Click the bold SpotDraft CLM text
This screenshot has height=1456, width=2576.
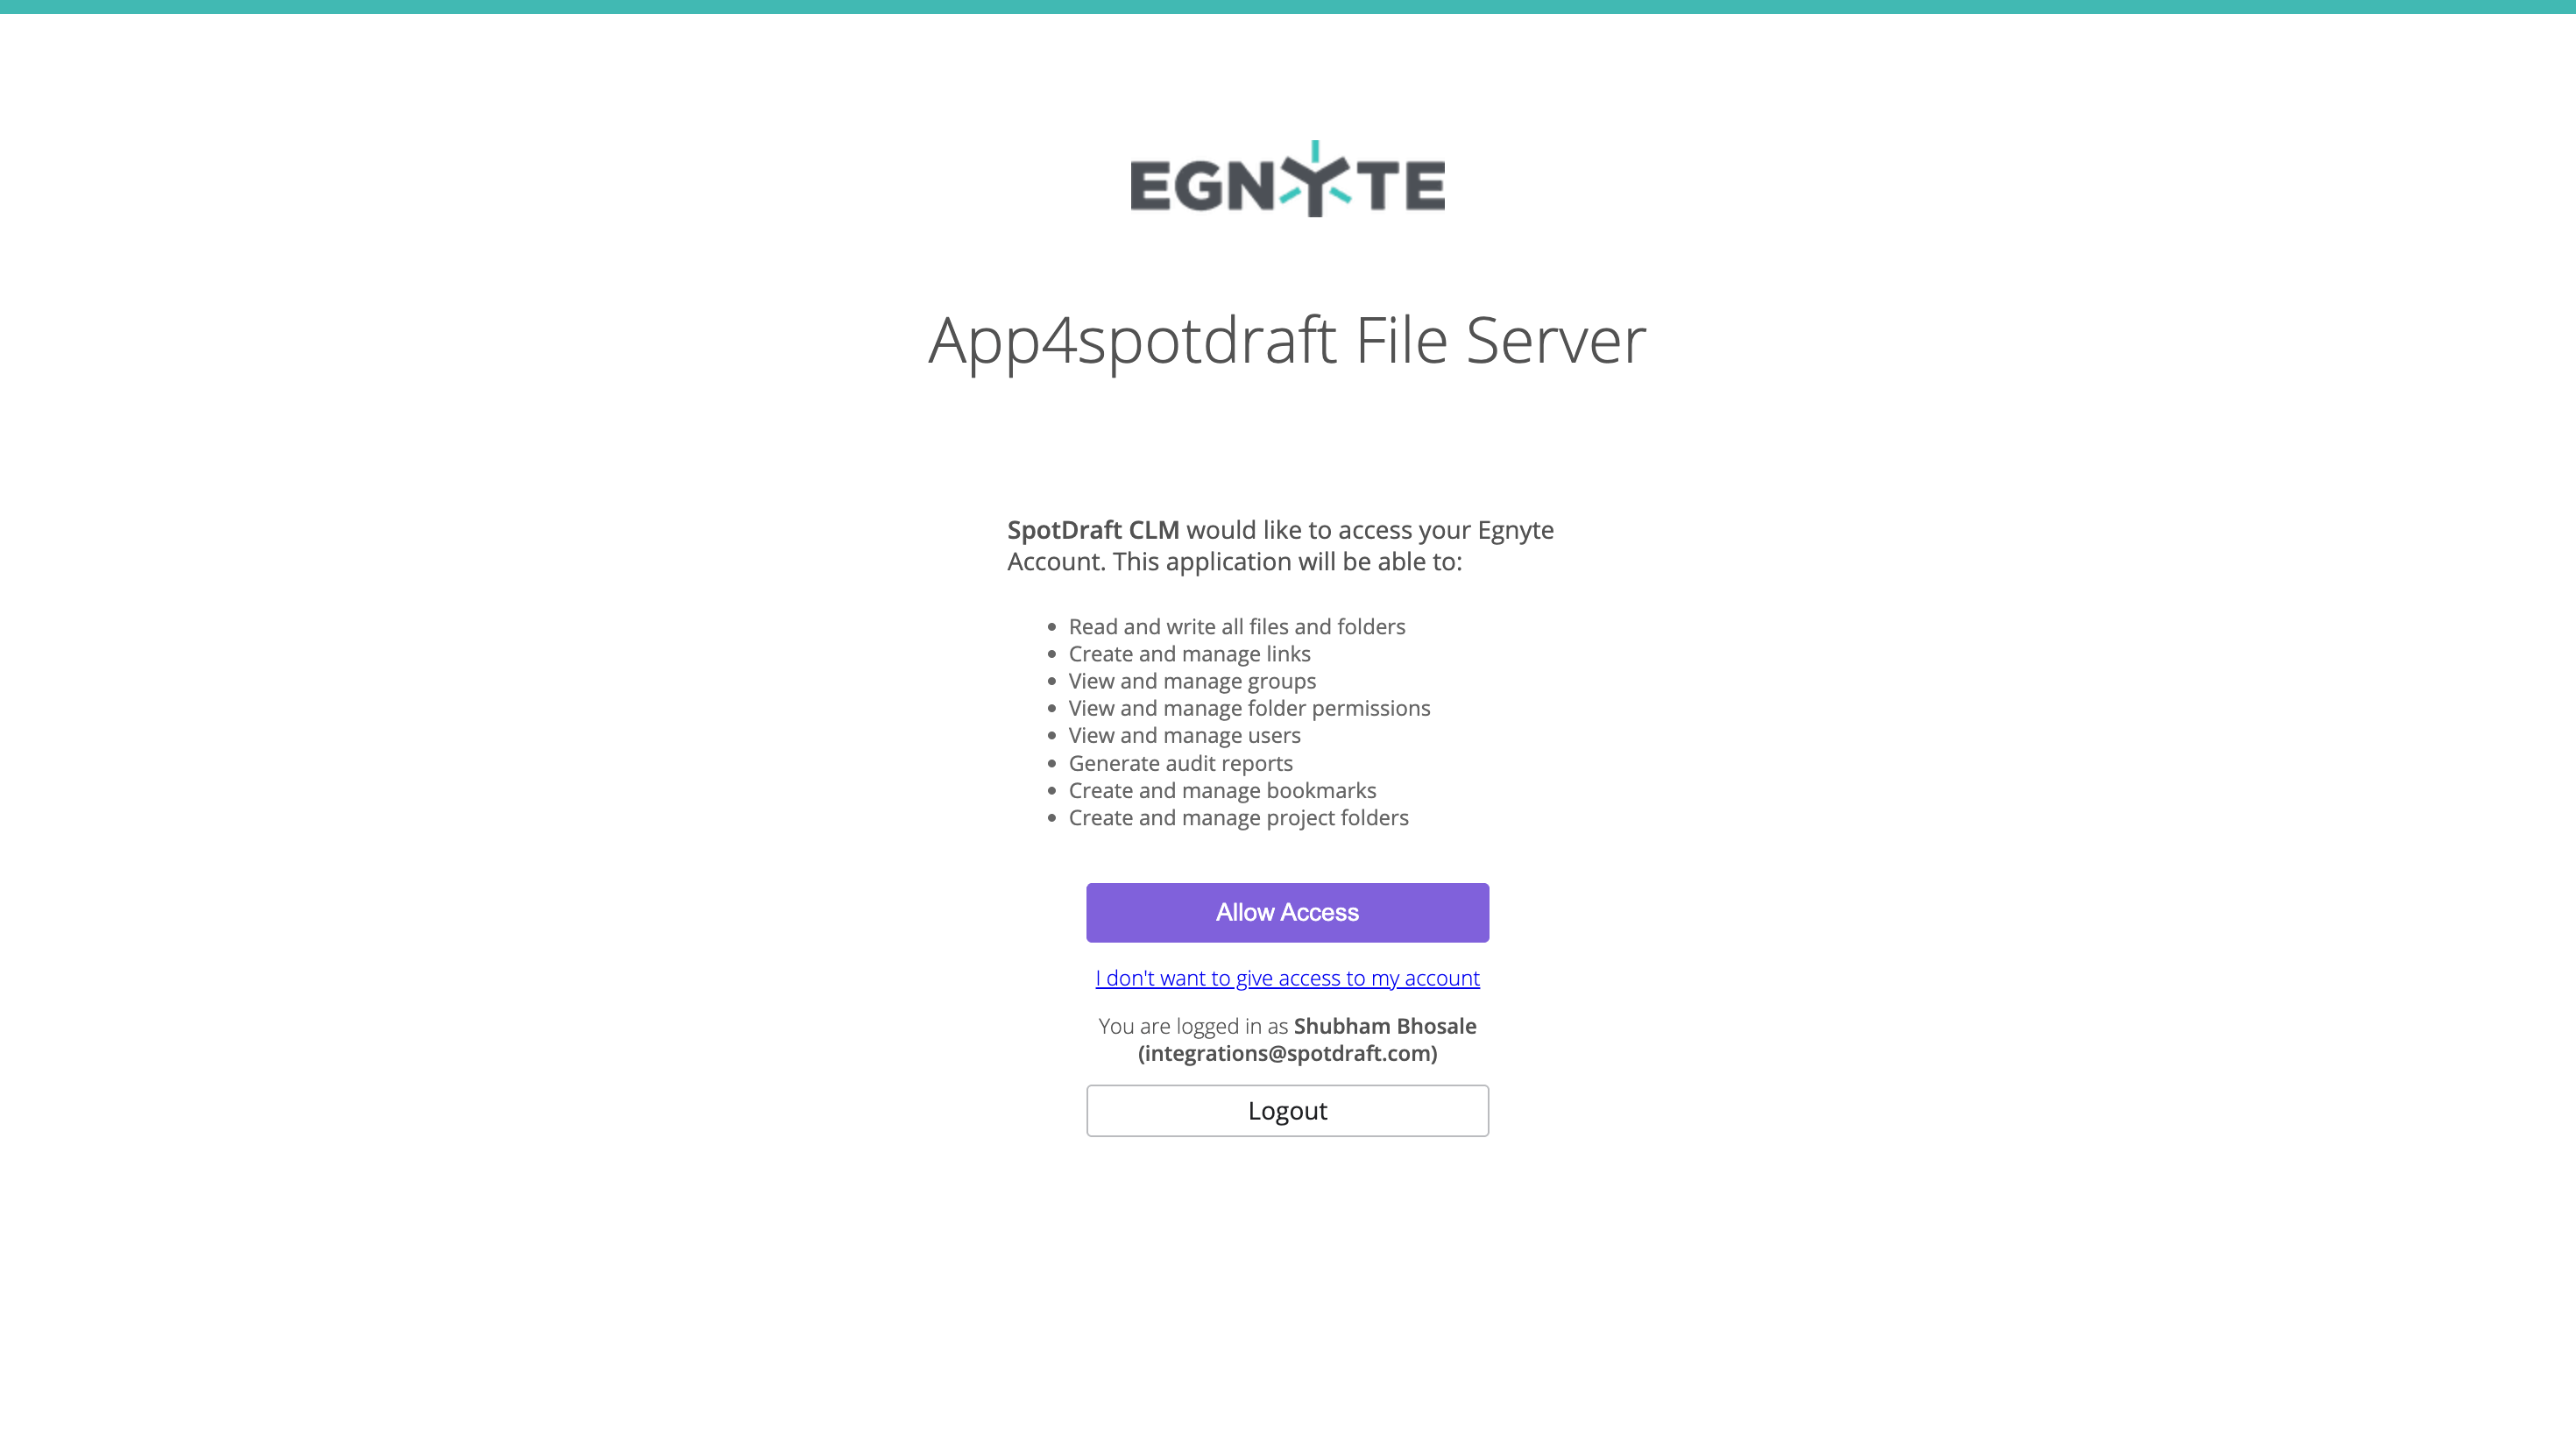coord(1093,530)
